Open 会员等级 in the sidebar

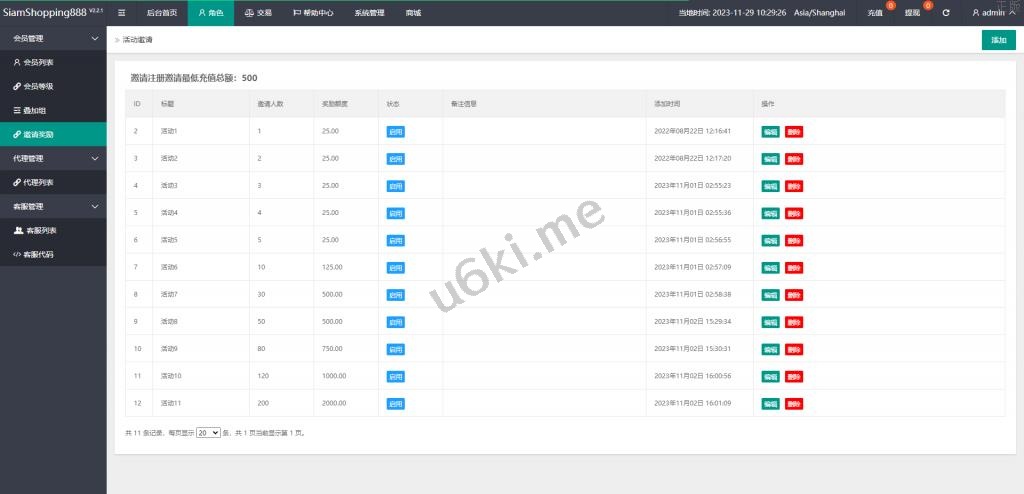pyautogui.click(x=38, y=86)
